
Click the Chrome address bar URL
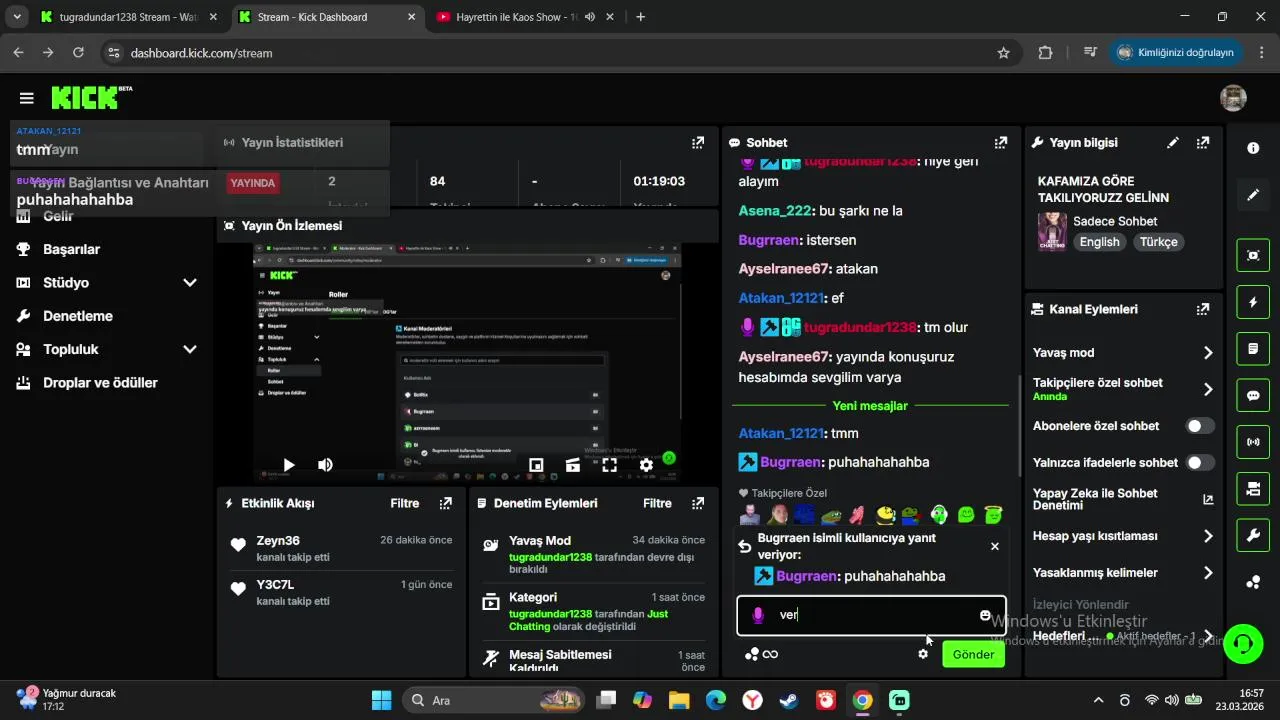[202, 53]
